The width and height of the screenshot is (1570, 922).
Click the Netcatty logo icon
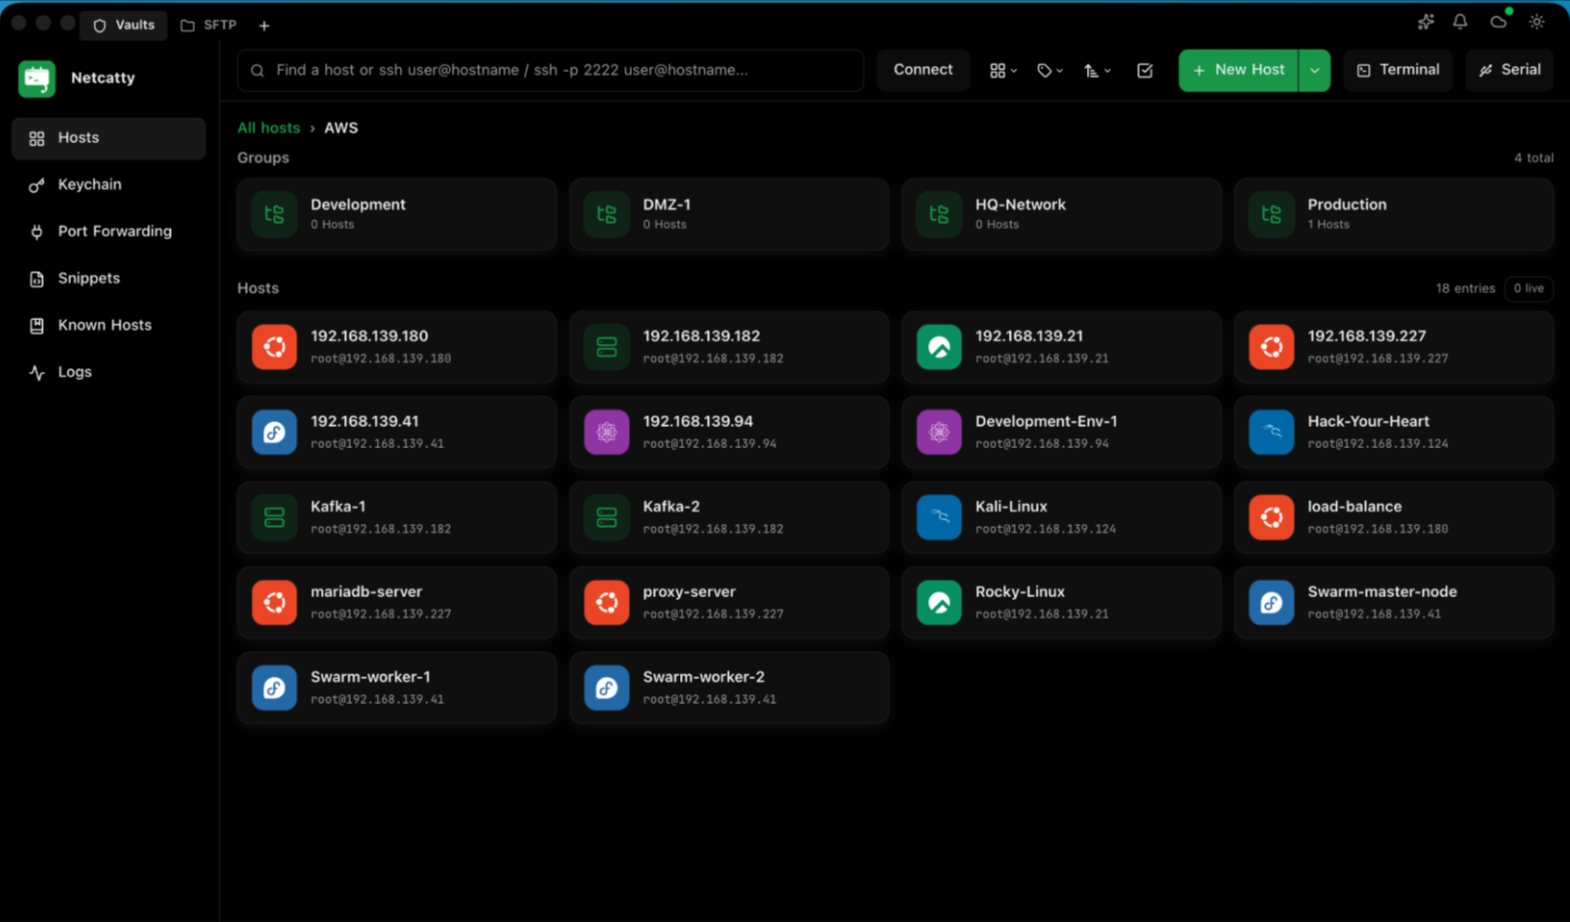tap(37, 79)
